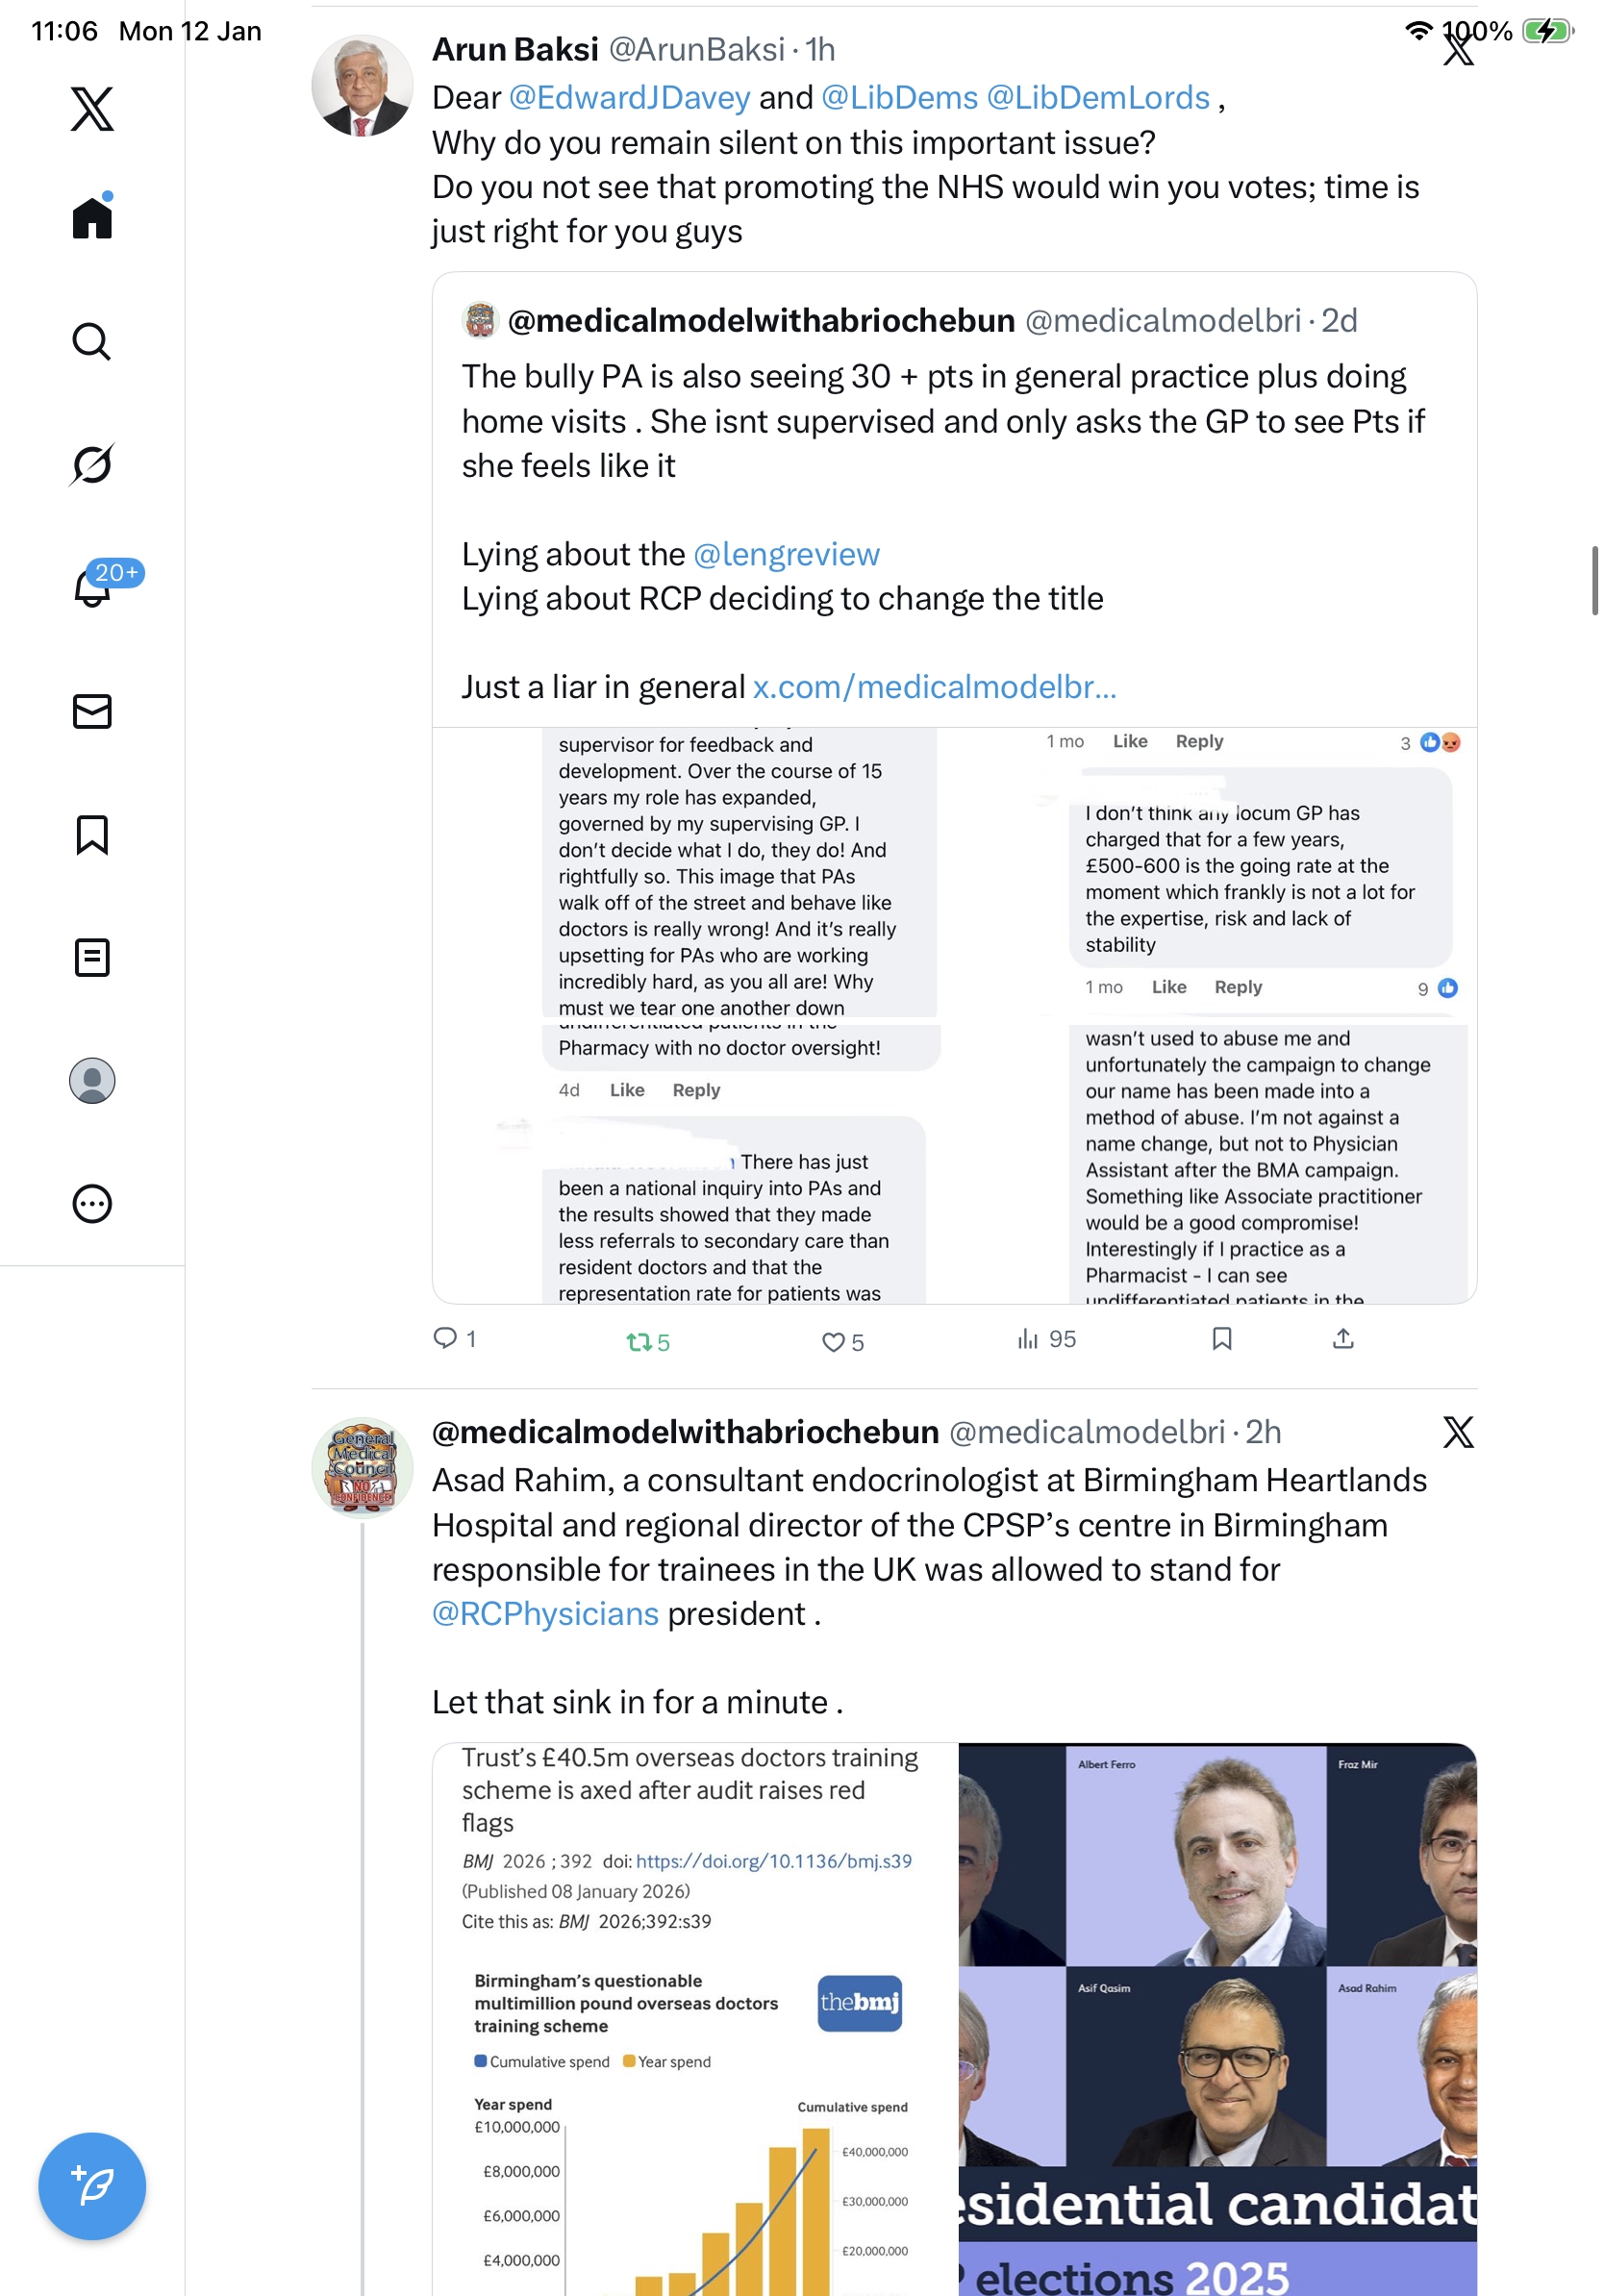
Task: Open the presidential candidates image
Action: point(1217,2018)
